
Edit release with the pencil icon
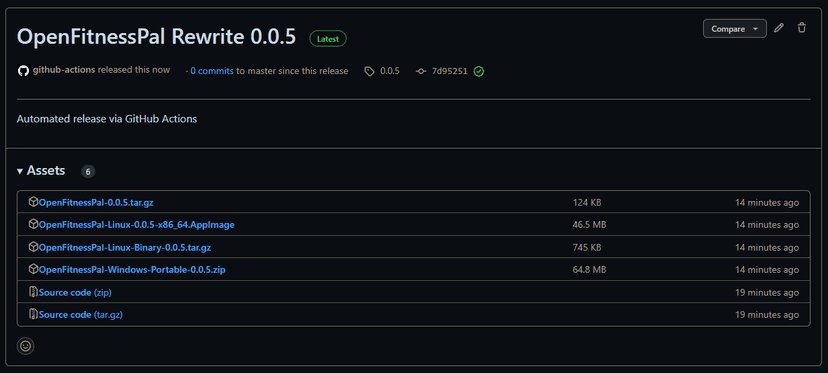click(778, 28)
